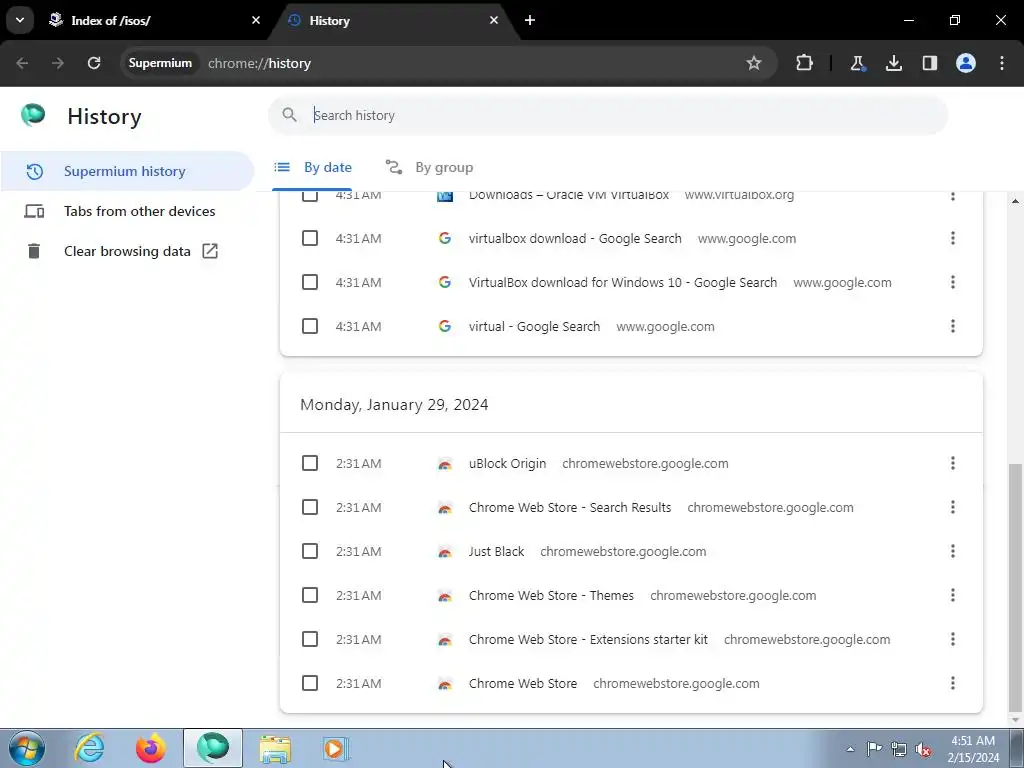
Task: Open Windows Media Player from taskbar
Action: click(x=336, y=748)
